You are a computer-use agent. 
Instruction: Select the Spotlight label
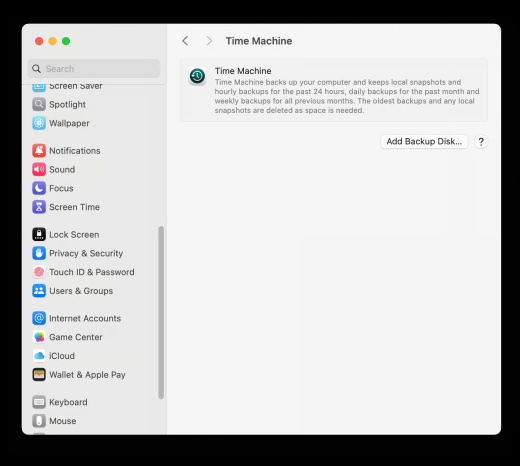pyautogui.click(x=67, y=105)
